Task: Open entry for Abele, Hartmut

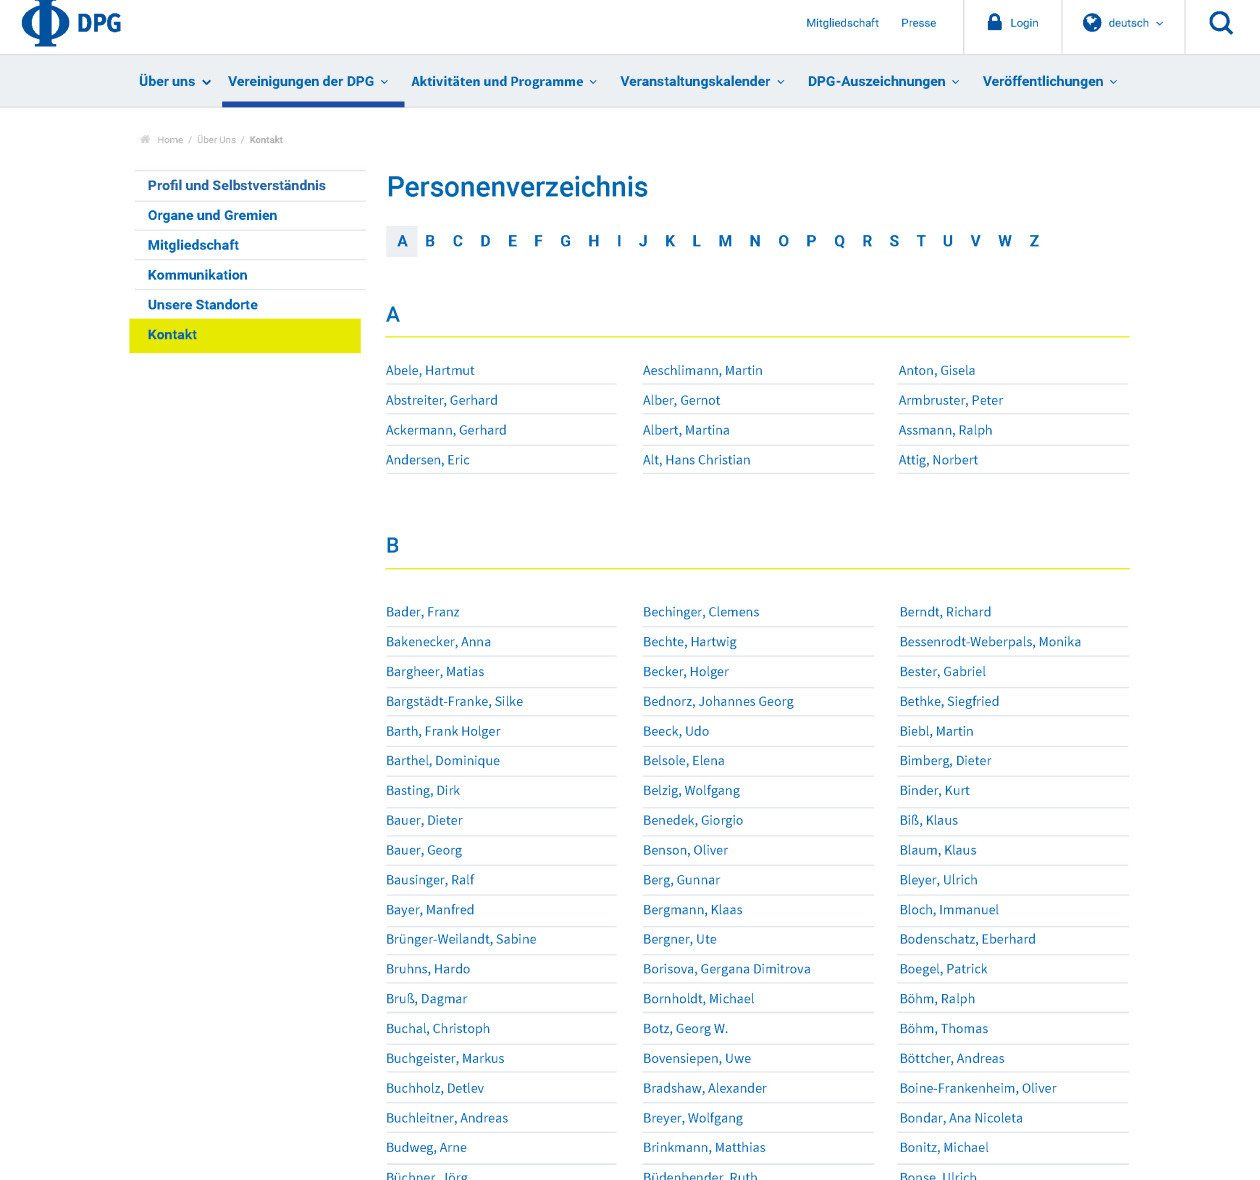Action: pos(430,371)
